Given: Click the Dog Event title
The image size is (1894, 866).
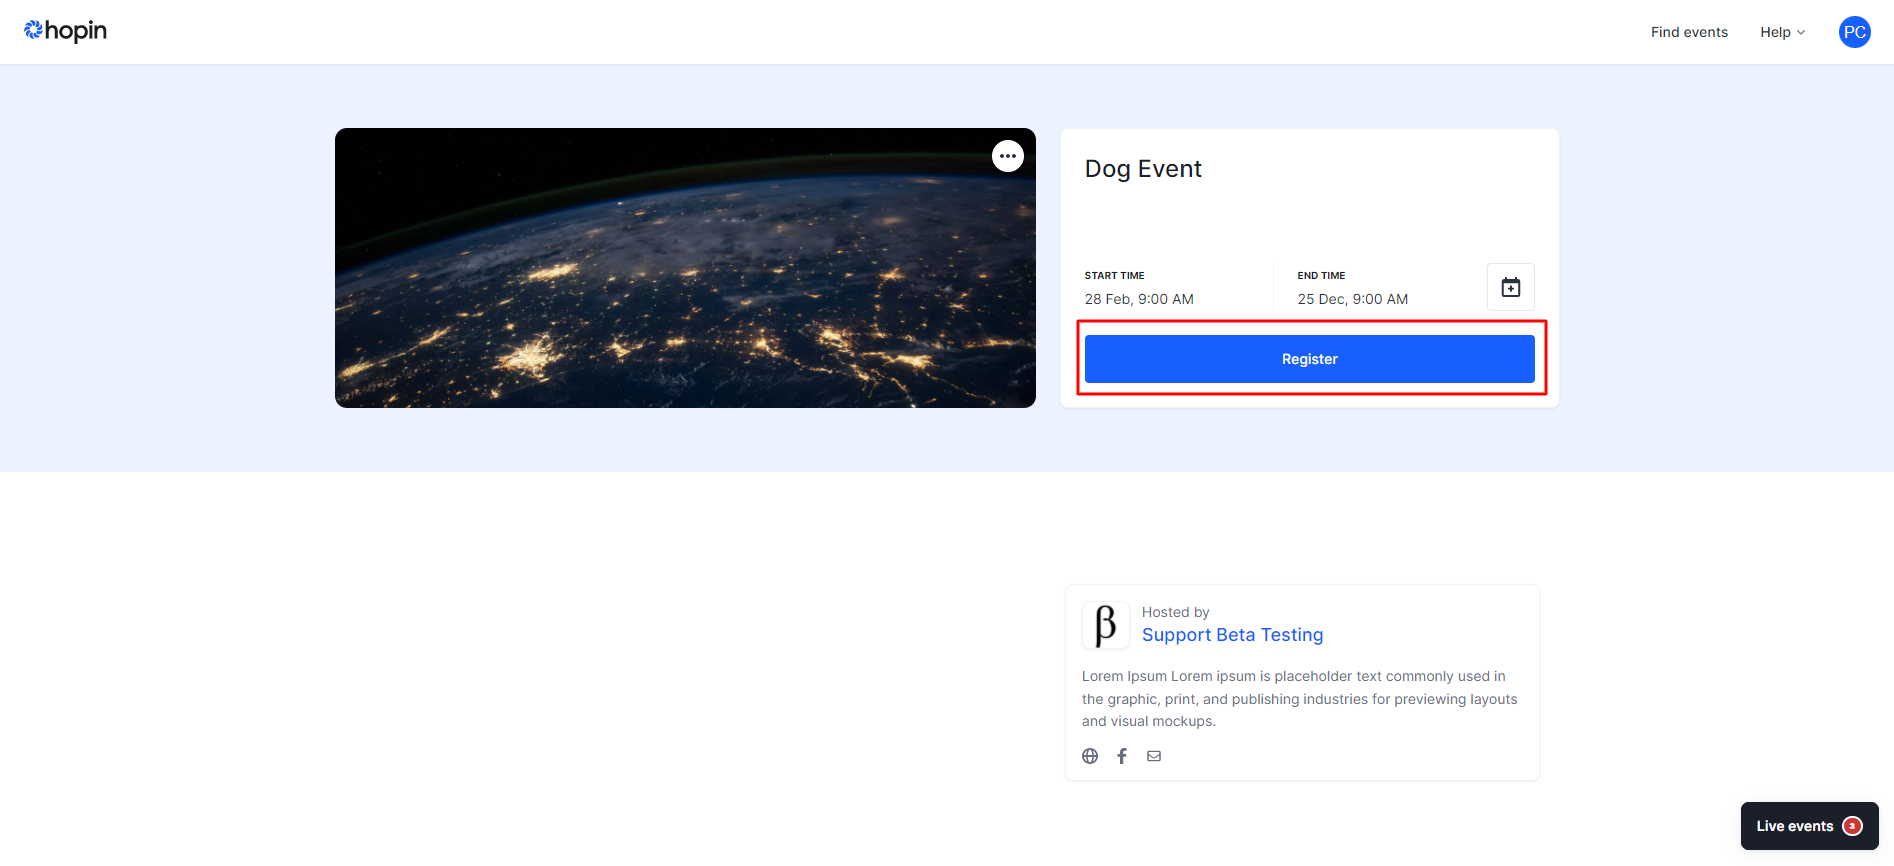Looking at the screenshot, I should coord(1143,169).
